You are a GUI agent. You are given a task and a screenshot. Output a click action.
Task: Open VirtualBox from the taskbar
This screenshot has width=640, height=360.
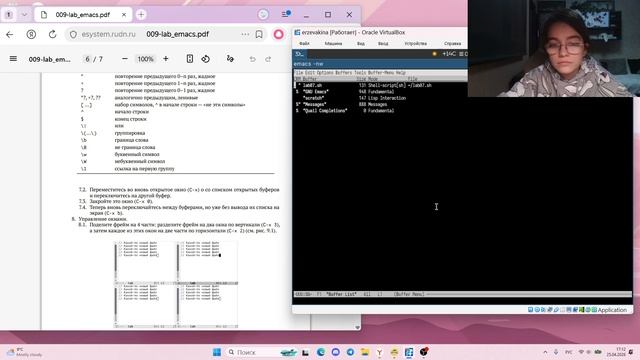click(409, 352)
